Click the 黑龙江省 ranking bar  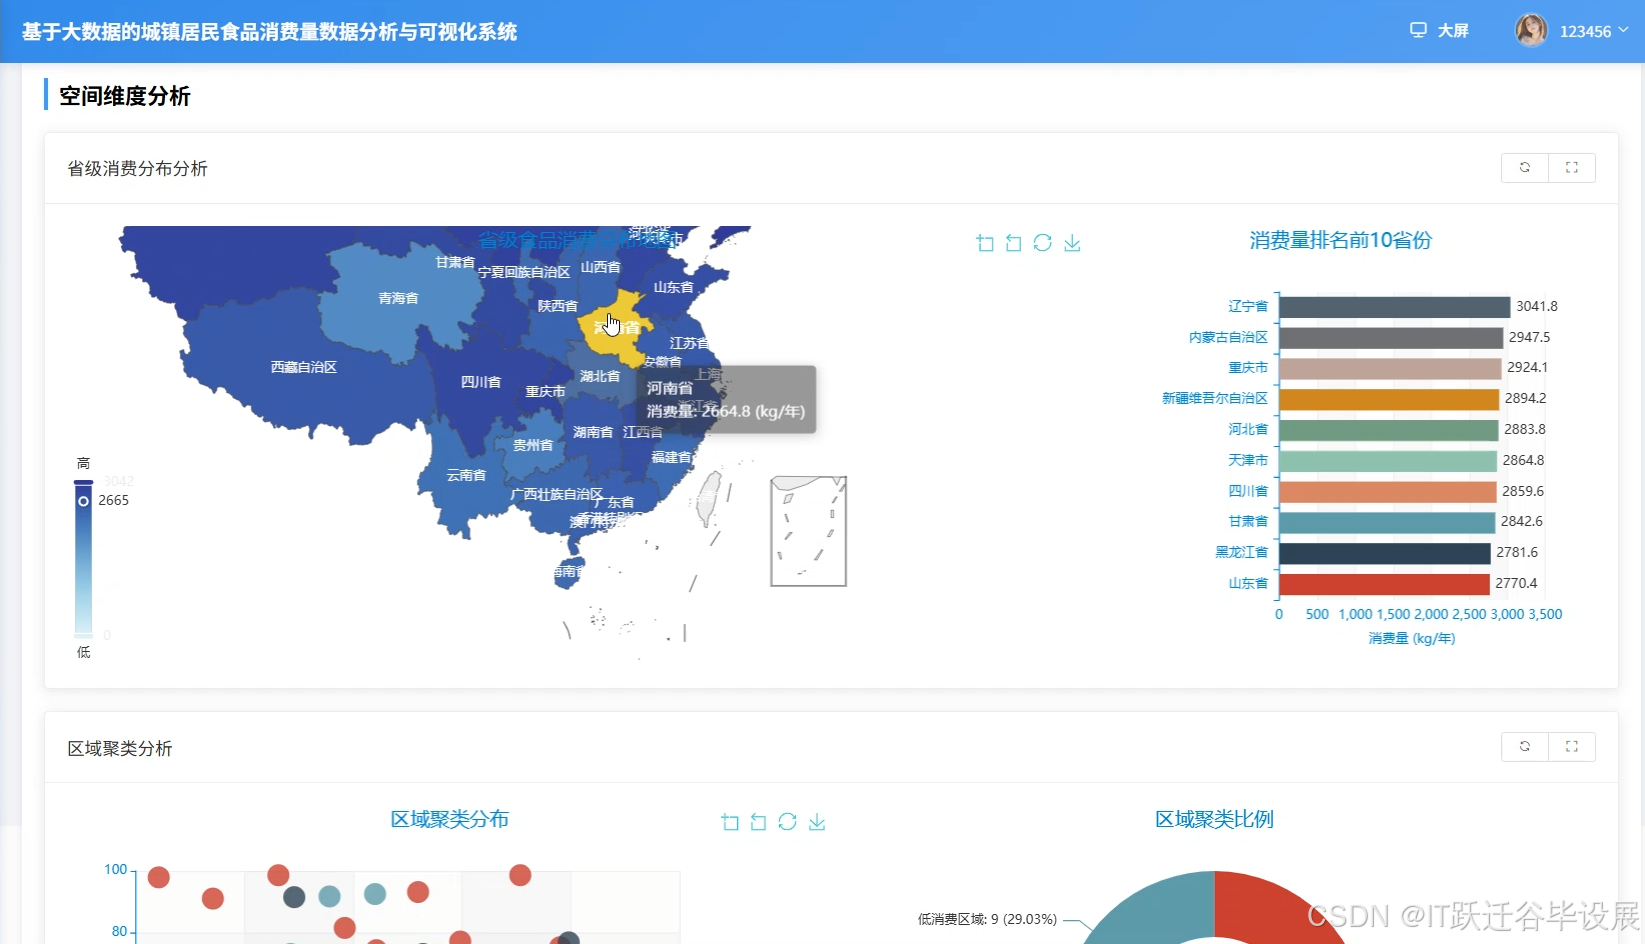click(1385, 552)
